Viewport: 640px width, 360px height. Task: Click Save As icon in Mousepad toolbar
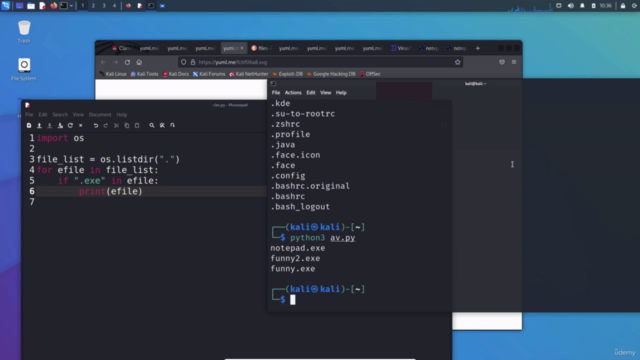tap(60, 125)
